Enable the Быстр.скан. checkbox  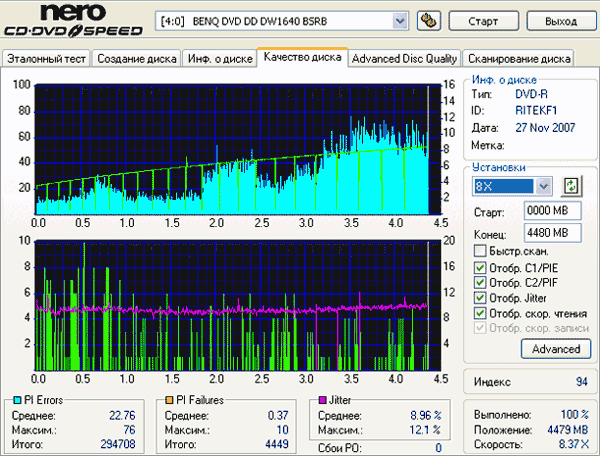click(479, 251)
